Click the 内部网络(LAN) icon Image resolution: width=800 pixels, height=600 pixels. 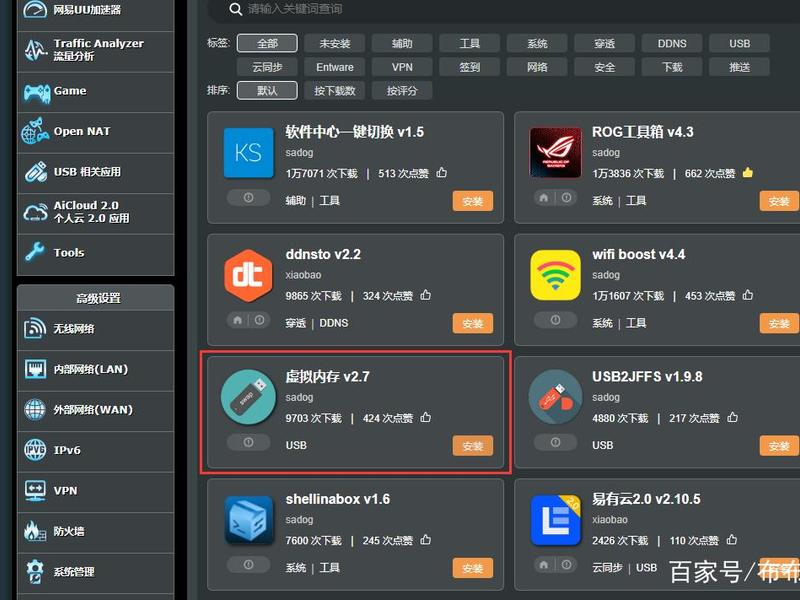click(35, 369)
